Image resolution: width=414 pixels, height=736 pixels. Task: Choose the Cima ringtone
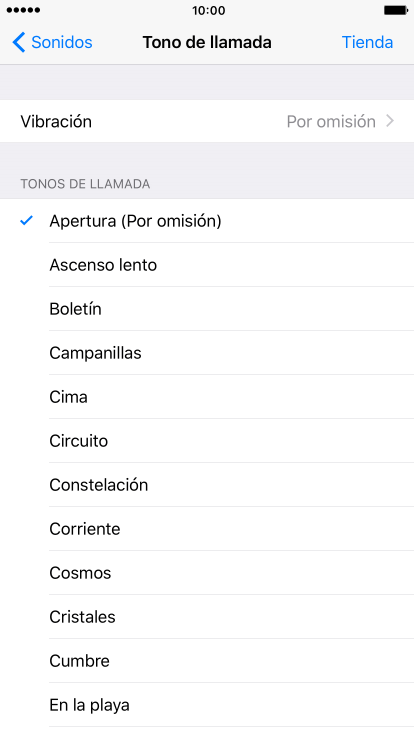207,397
